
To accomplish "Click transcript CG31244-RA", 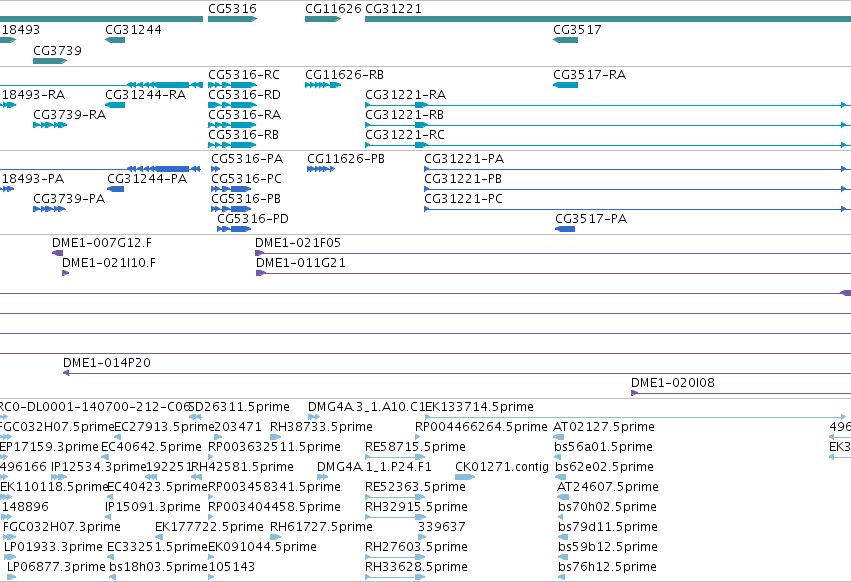I will (x=145, y=95).
